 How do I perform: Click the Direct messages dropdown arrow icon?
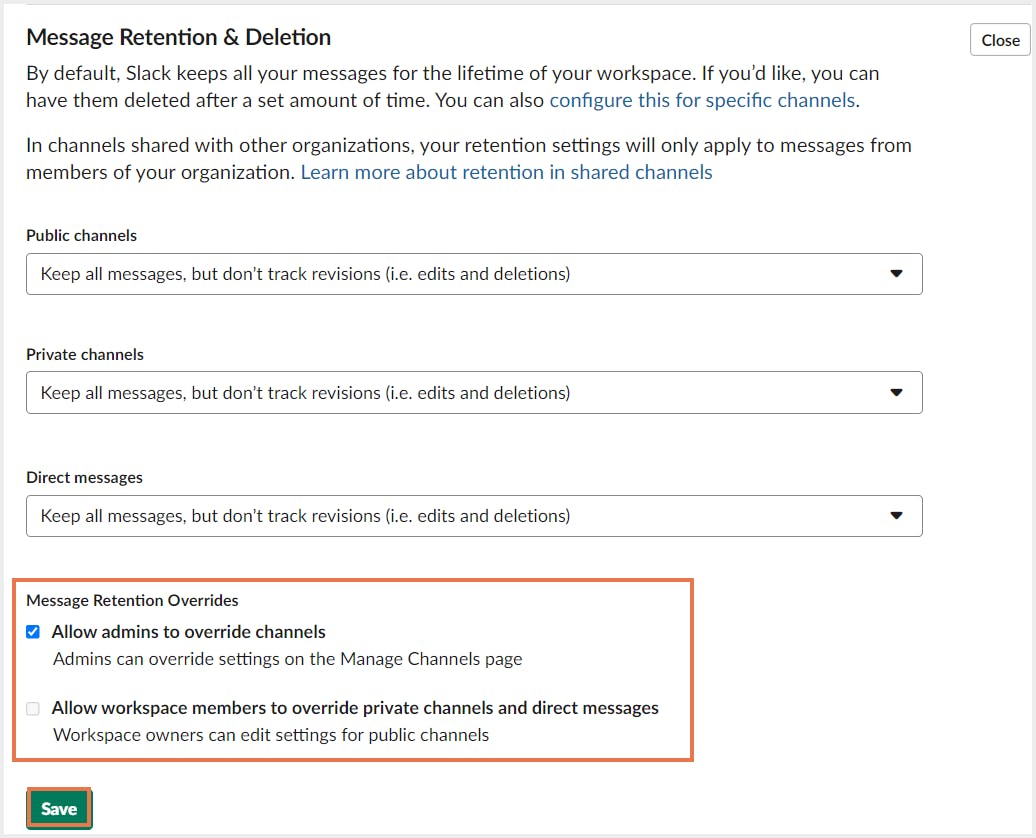pos(896,516)
